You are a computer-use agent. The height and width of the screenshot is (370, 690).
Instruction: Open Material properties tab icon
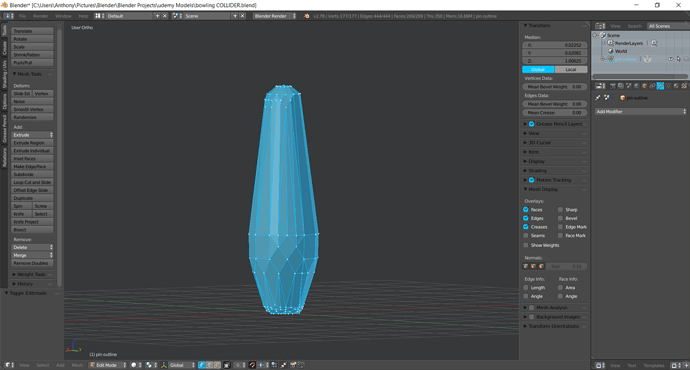tap(676, 86)
